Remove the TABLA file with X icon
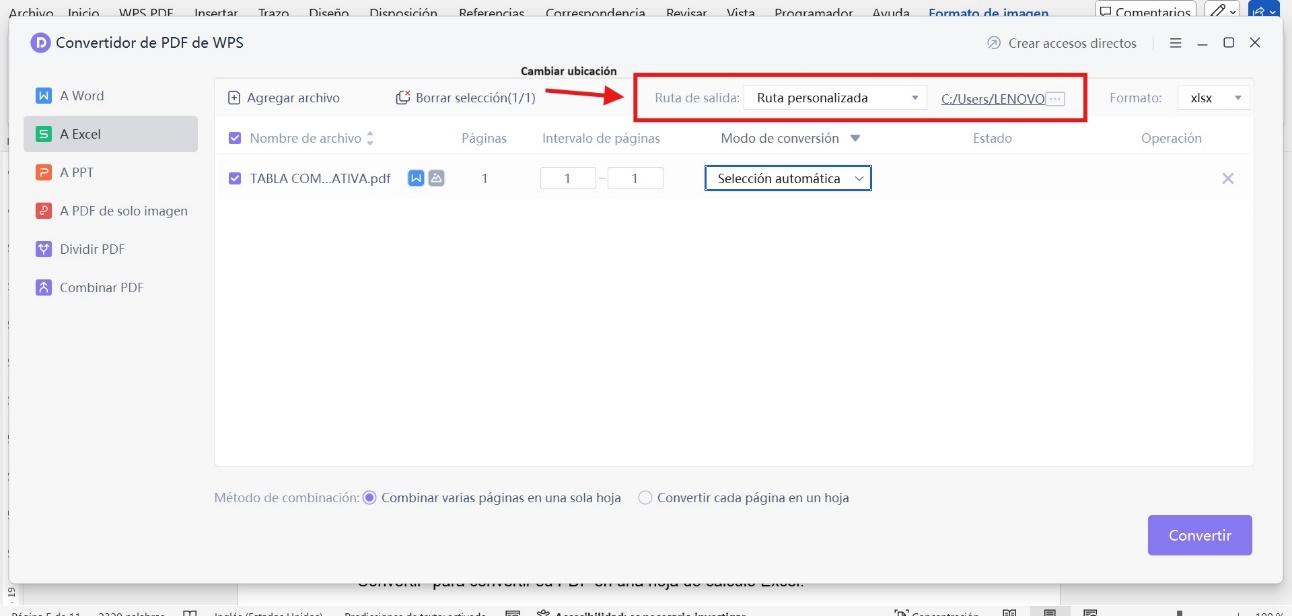The height and width of the screenshot is (616, 1292). [x=1228, y=178]
